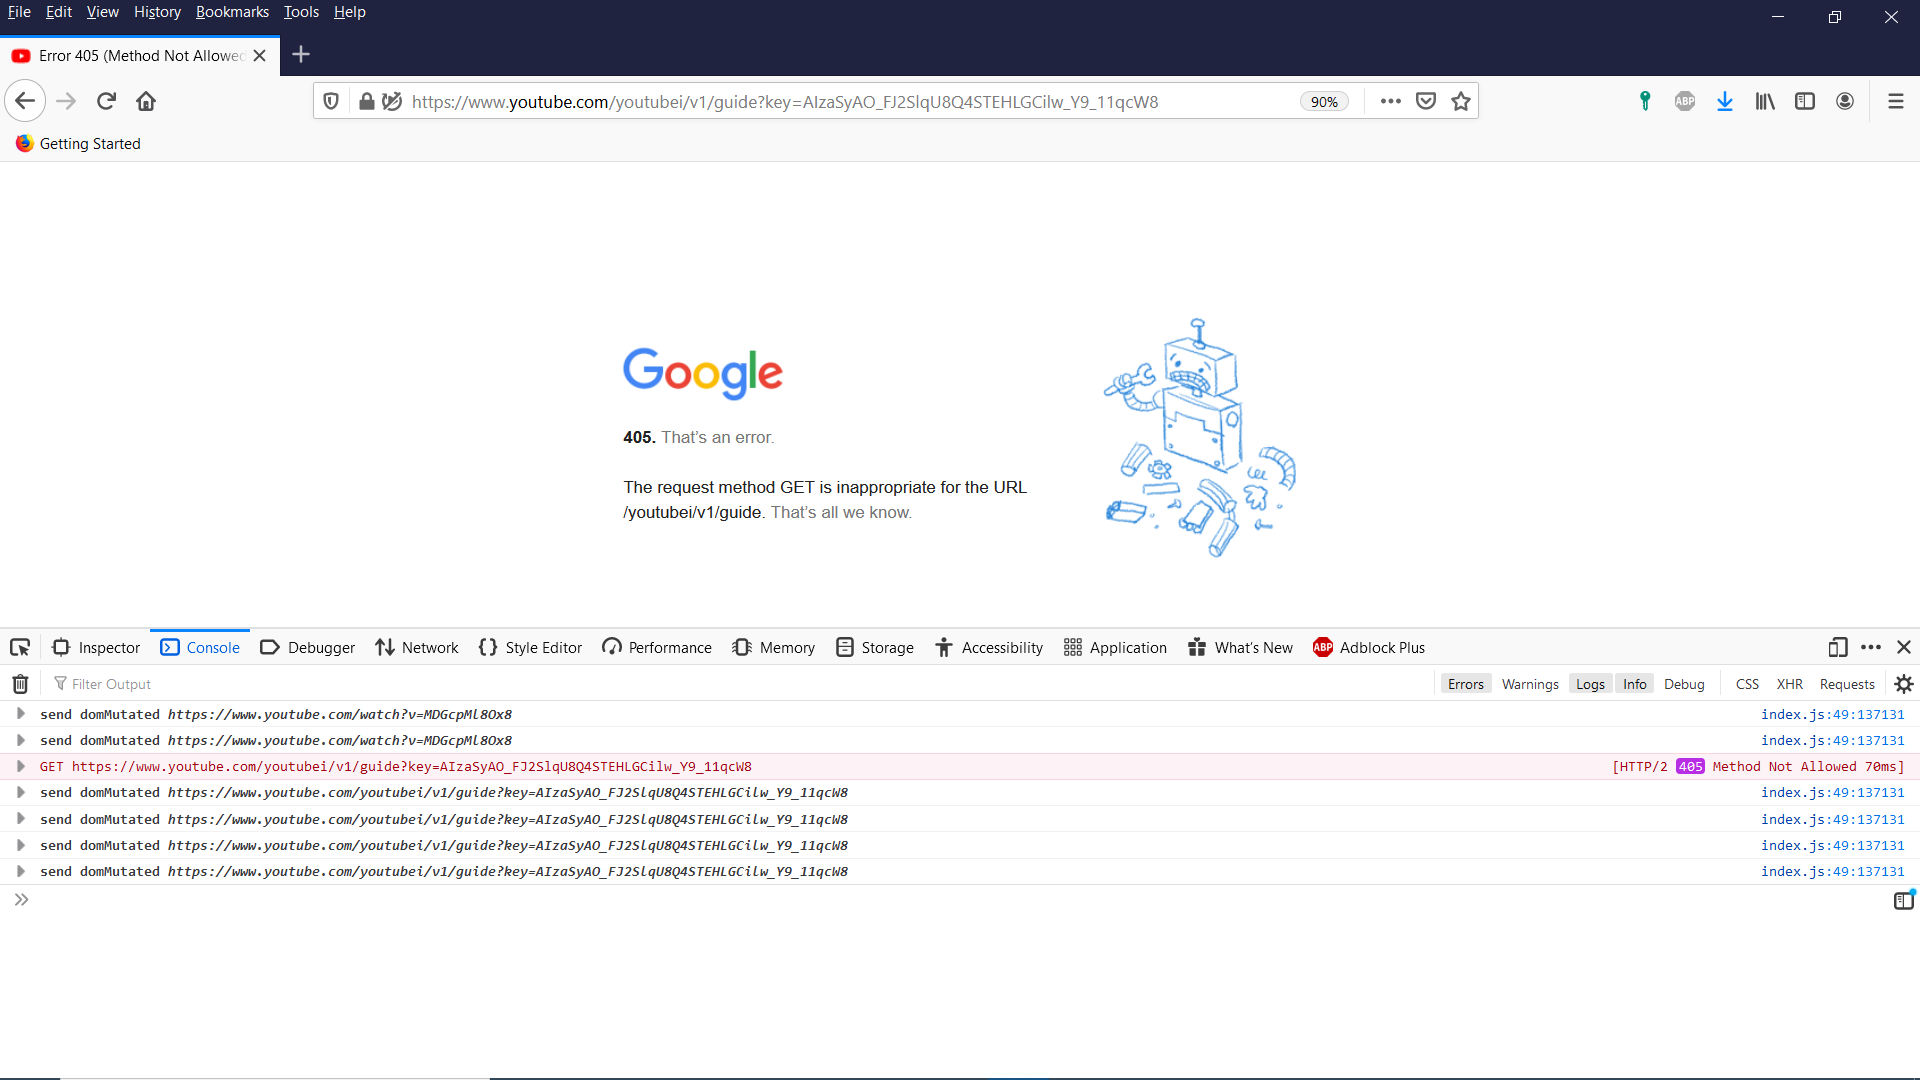Open tracking protection shield info

[x=331, y=101]
